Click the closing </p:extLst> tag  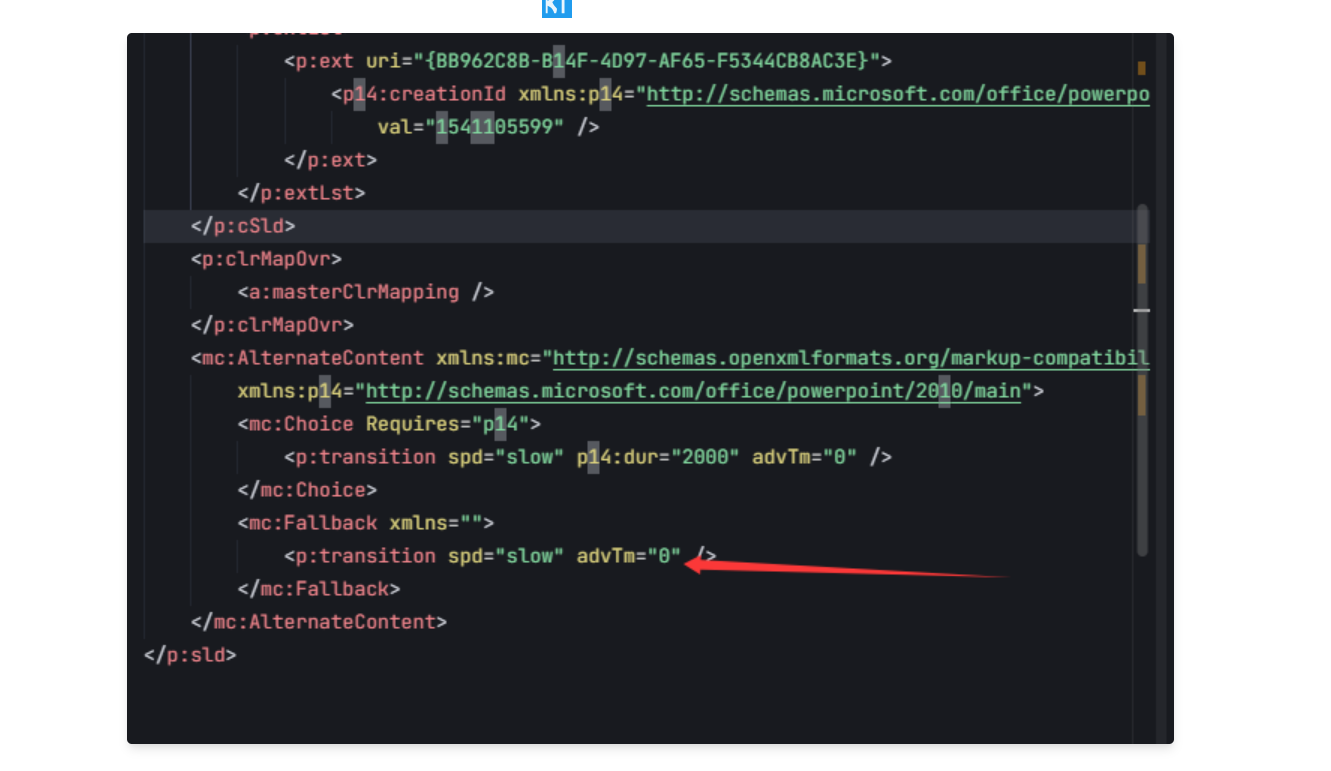click(x=301, y=193)
